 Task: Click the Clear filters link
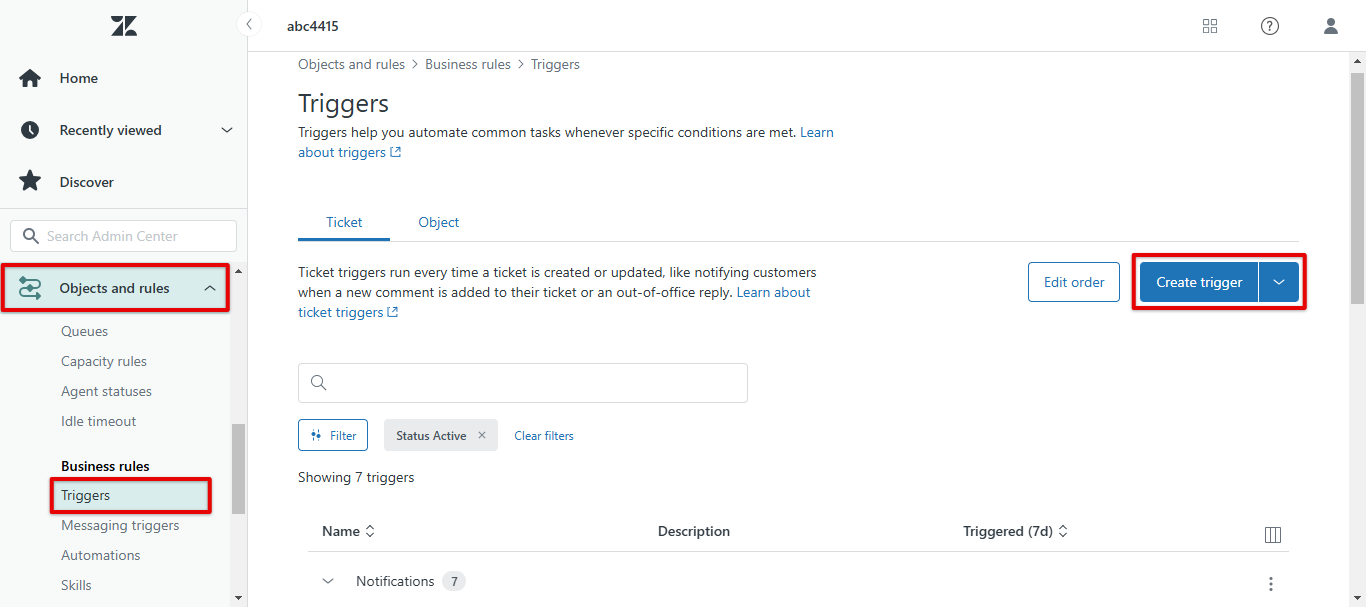click(544, 436)
